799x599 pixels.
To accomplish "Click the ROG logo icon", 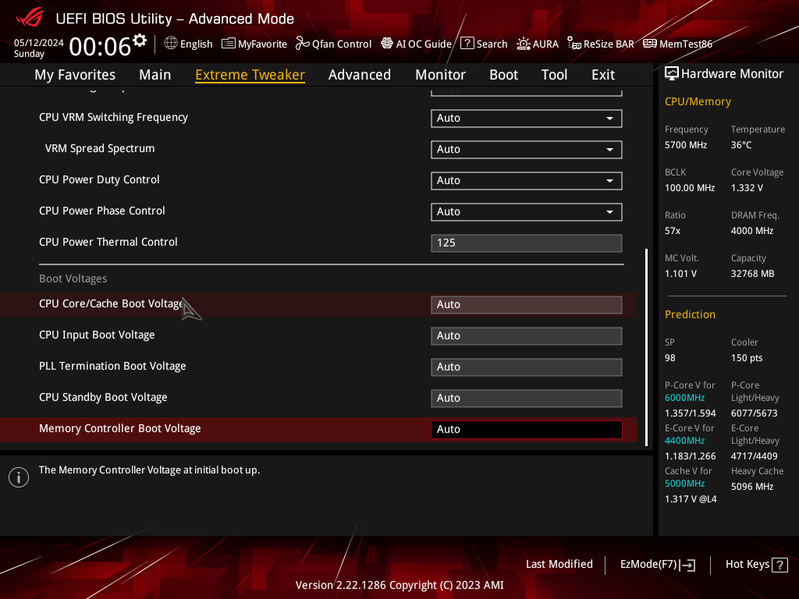I will pos(30,18).
